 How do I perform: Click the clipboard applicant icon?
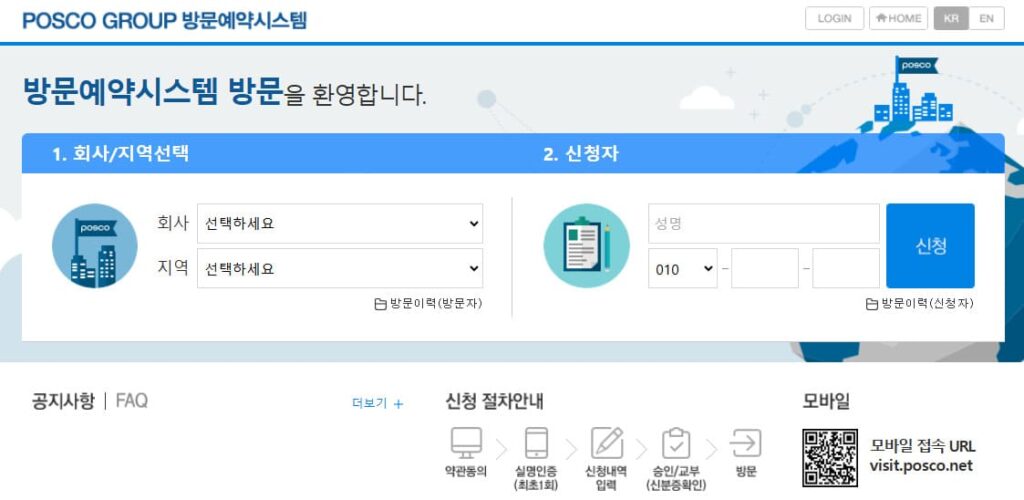(x=586, y=246)
